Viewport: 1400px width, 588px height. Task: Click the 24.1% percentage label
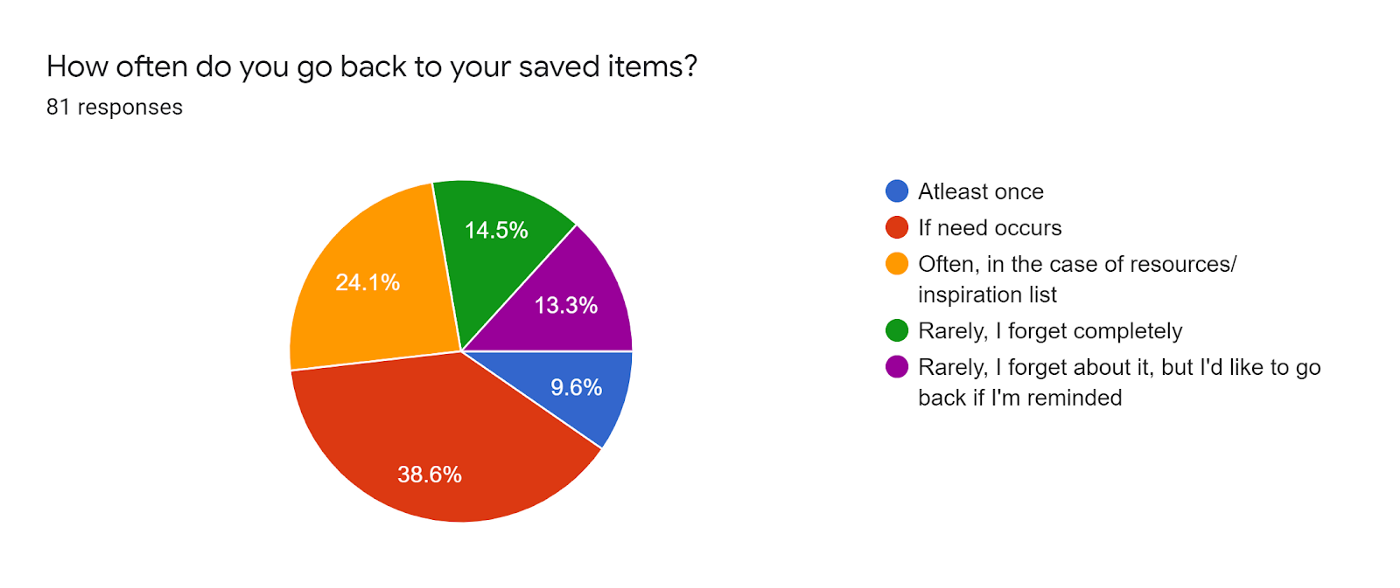tap(367, 283)
